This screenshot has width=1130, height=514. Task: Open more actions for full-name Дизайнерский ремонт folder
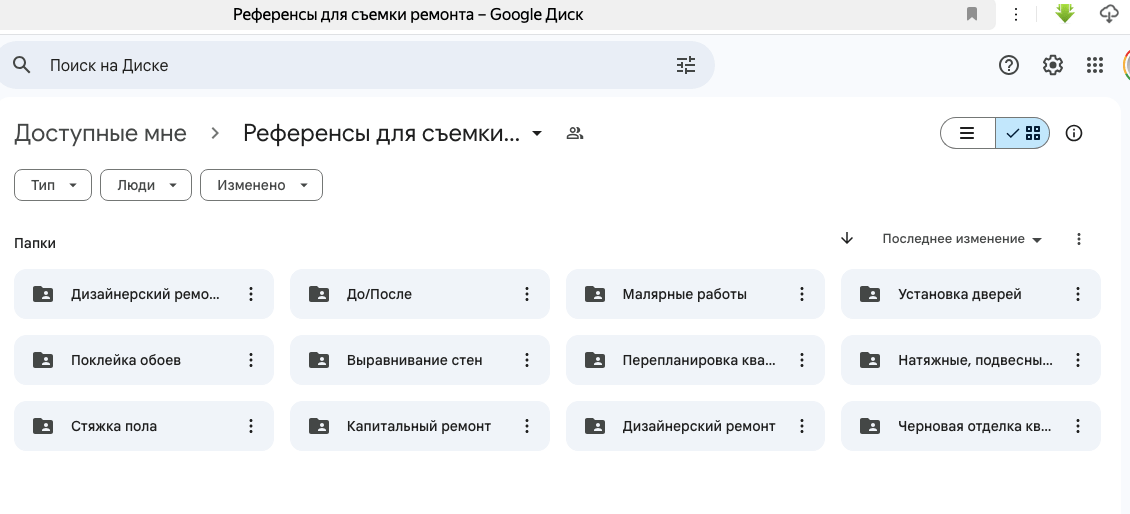pyautogui.click(x=801, y=426)
